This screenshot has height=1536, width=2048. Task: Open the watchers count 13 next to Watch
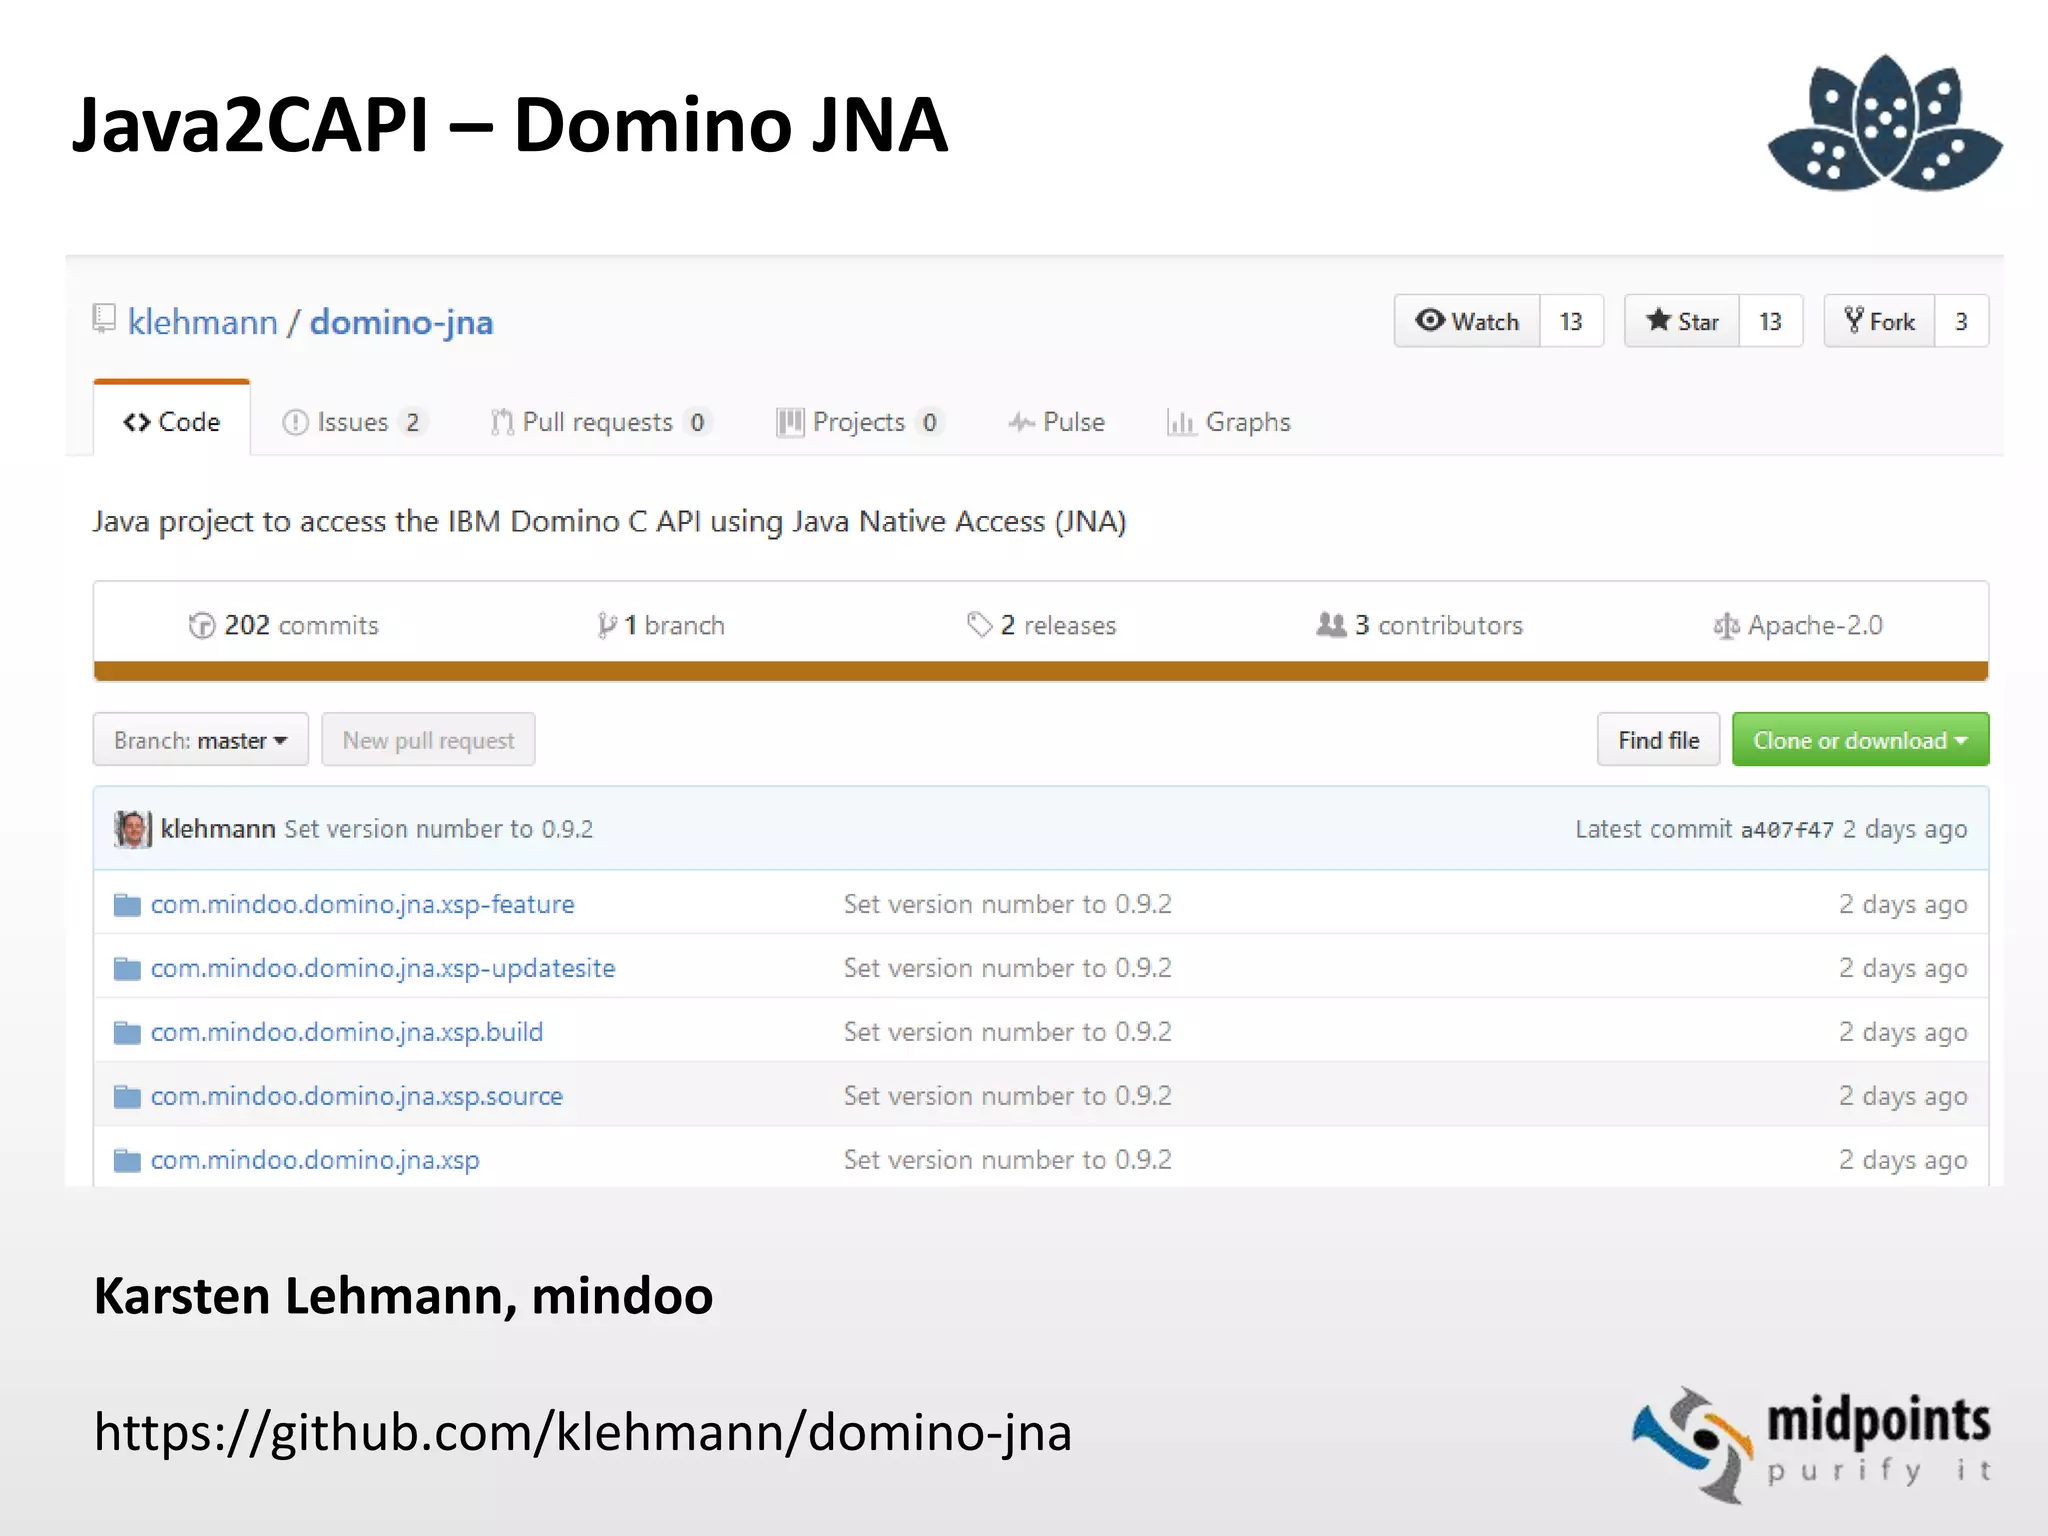1571,321
